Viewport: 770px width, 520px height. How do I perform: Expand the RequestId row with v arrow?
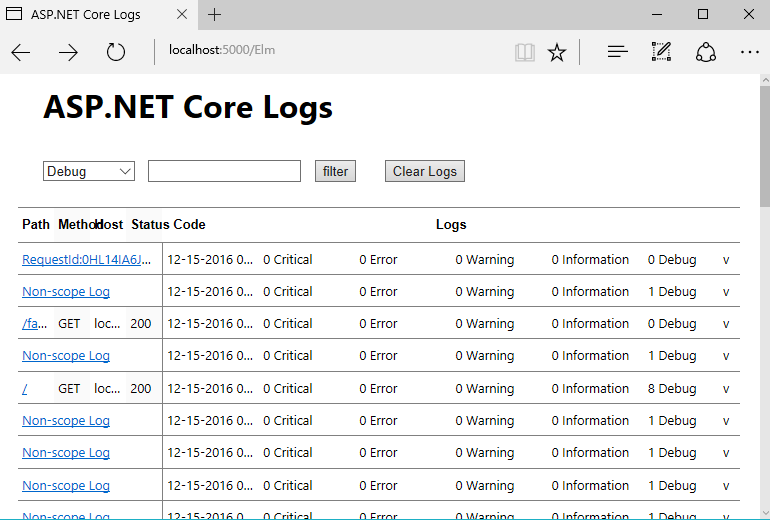tap(726, 260)
